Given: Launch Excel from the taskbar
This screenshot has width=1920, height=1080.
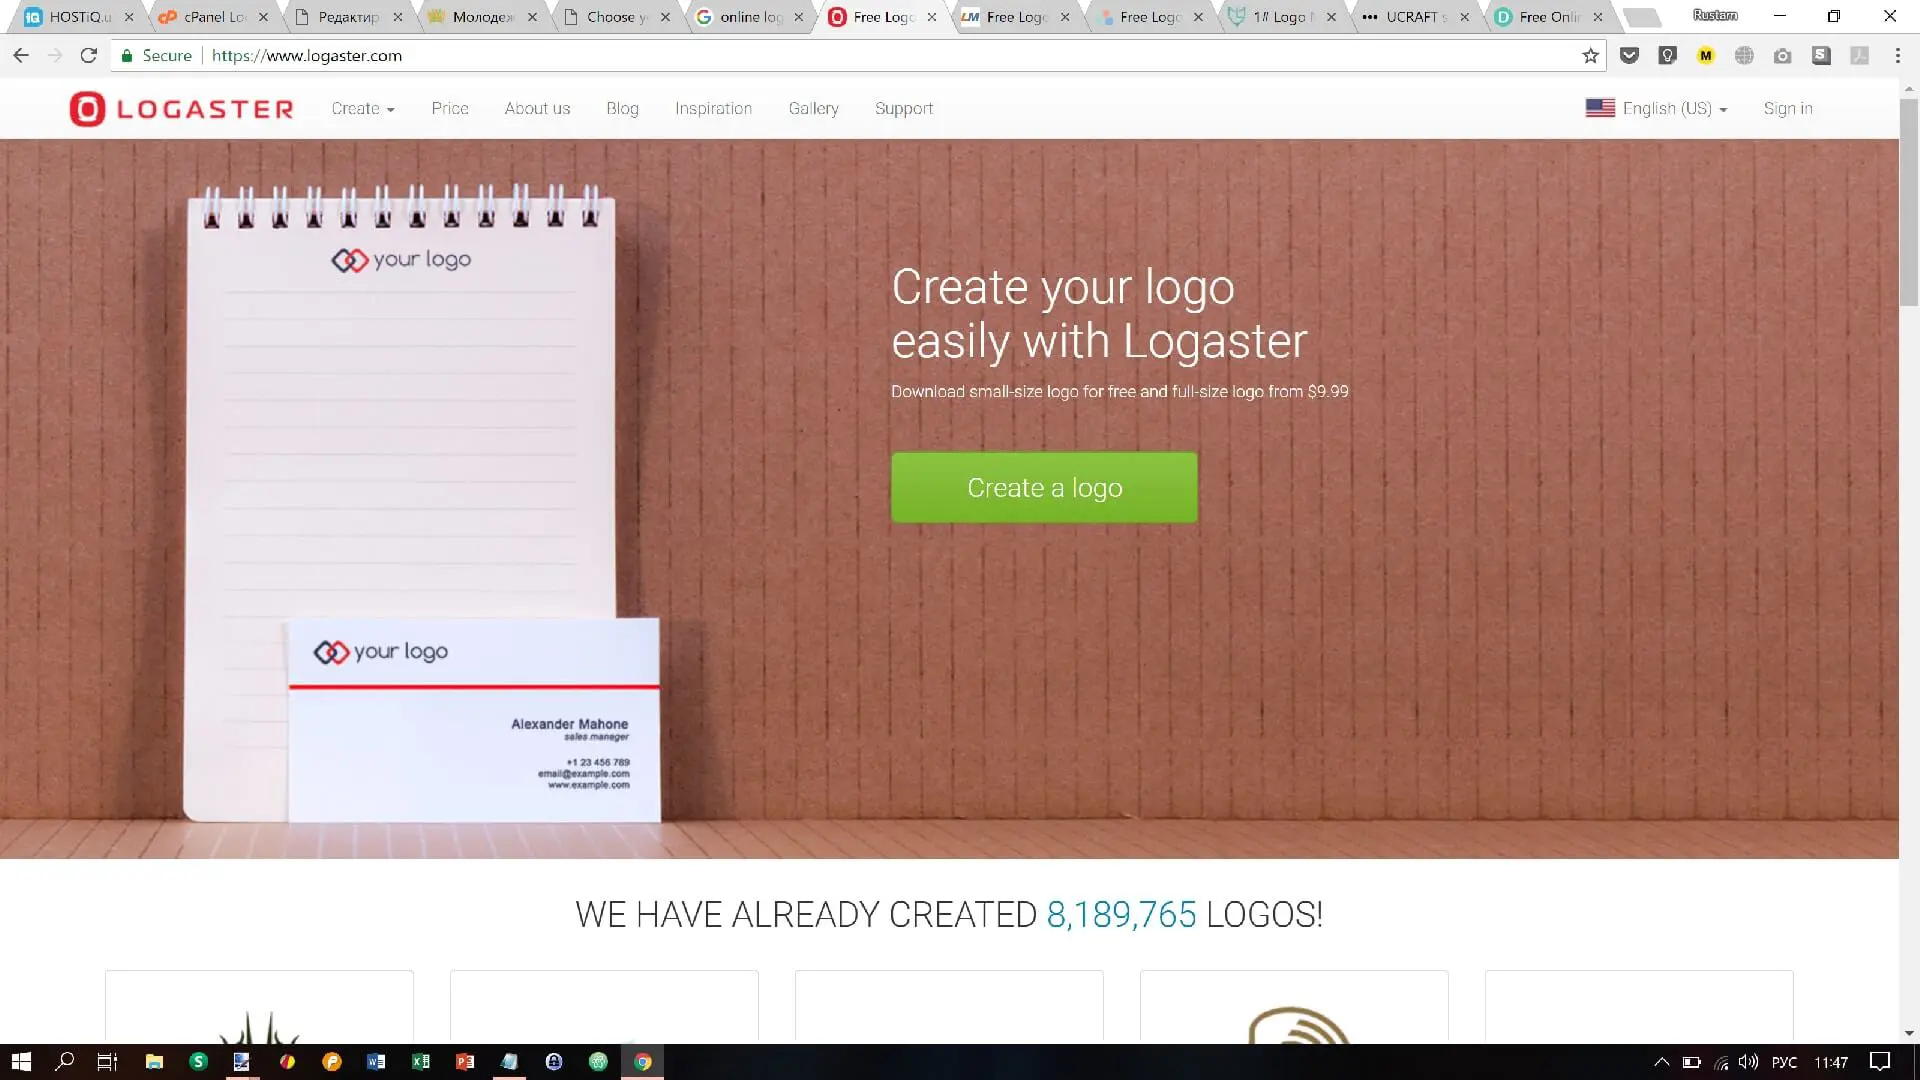Looking at the screenshot, I should point(421,1062).
